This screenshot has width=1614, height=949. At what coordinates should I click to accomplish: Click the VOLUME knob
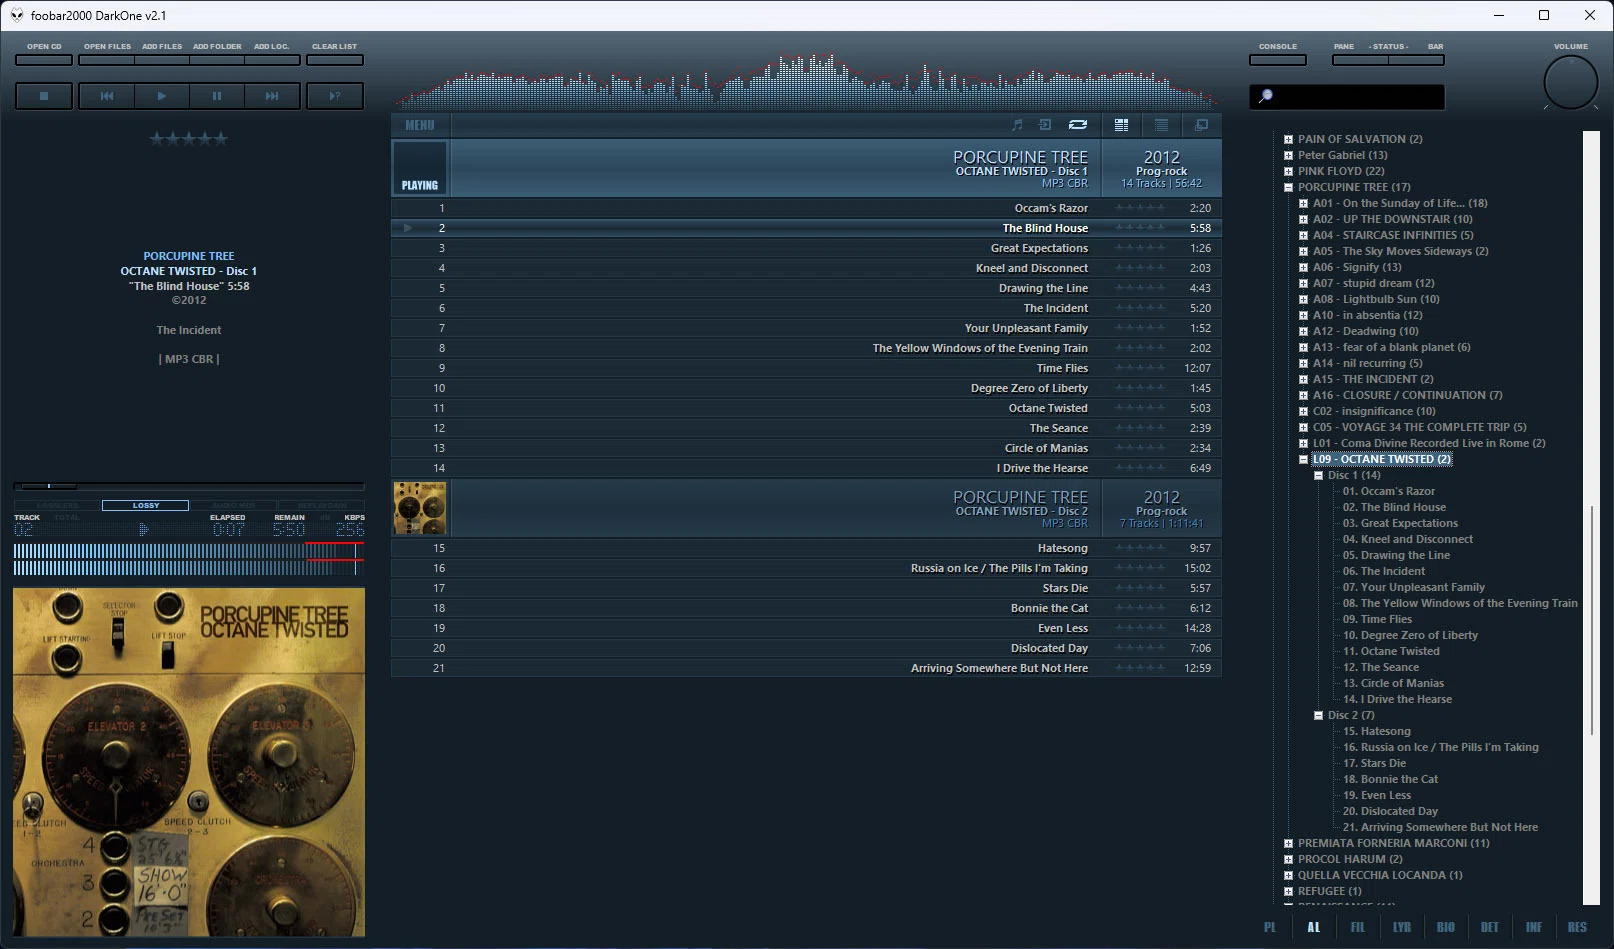tap(1571, 82)
